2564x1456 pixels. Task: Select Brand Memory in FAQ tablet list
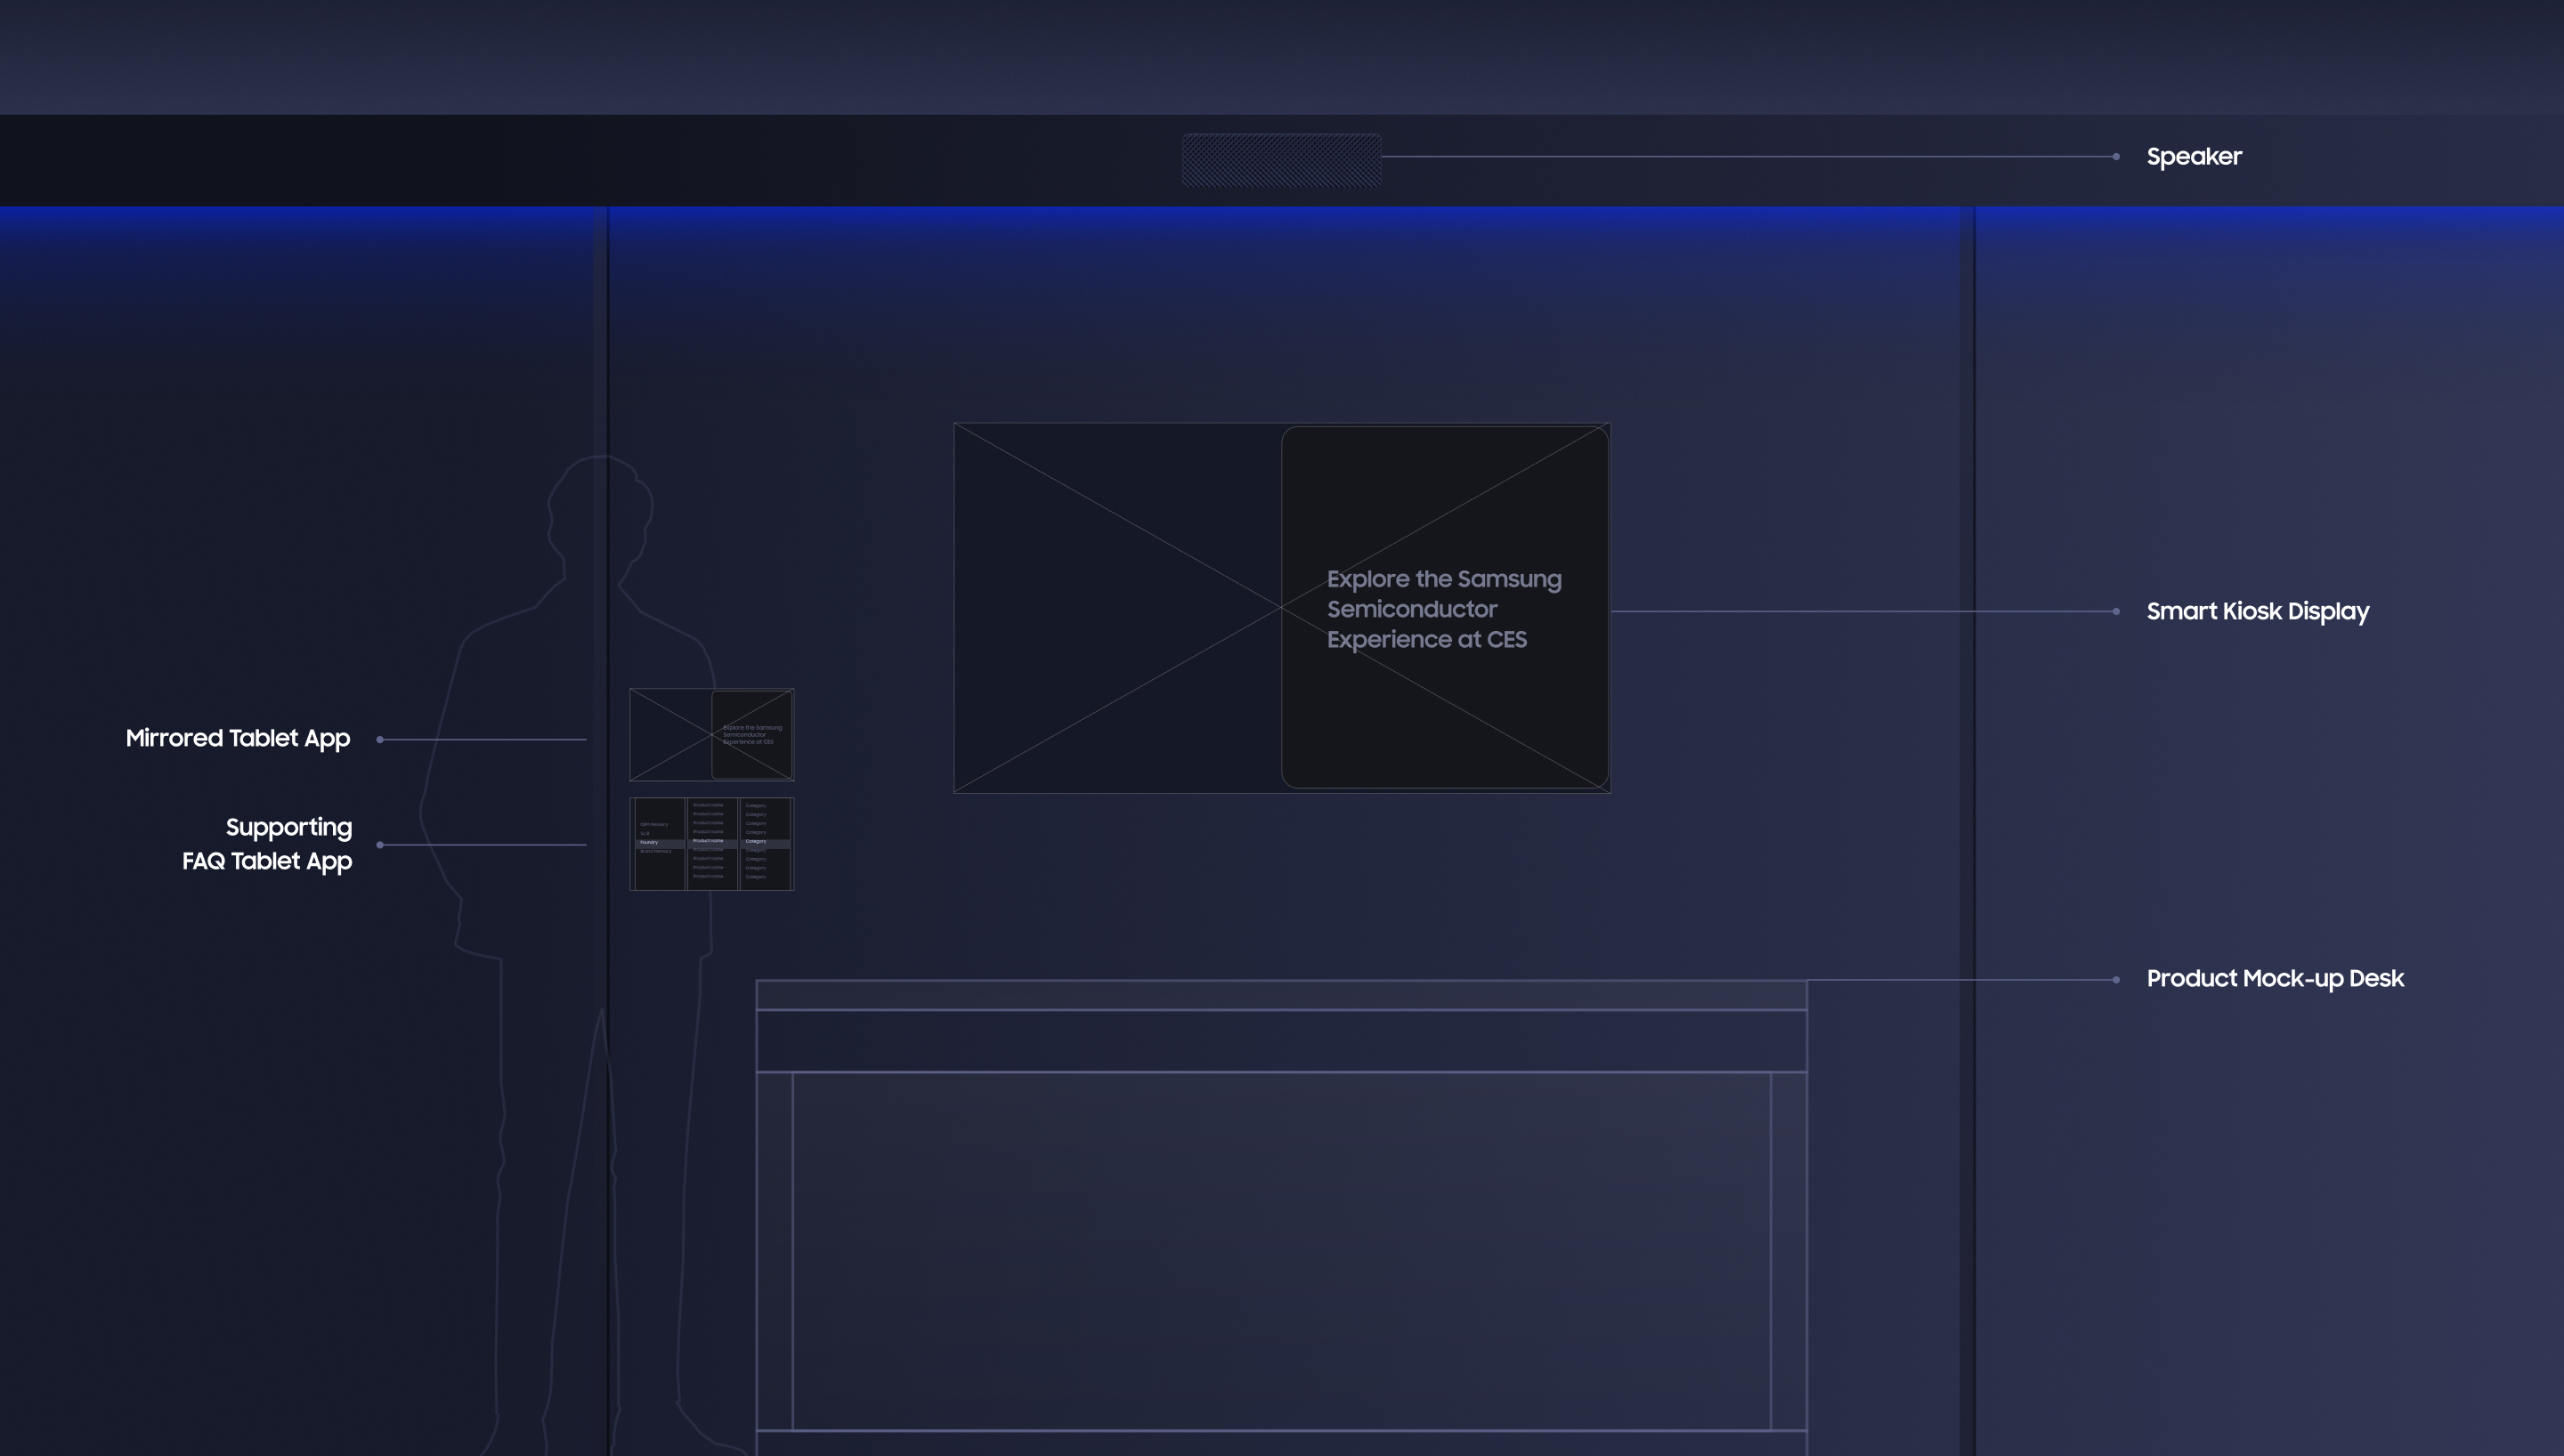click(x=656, y=852)
